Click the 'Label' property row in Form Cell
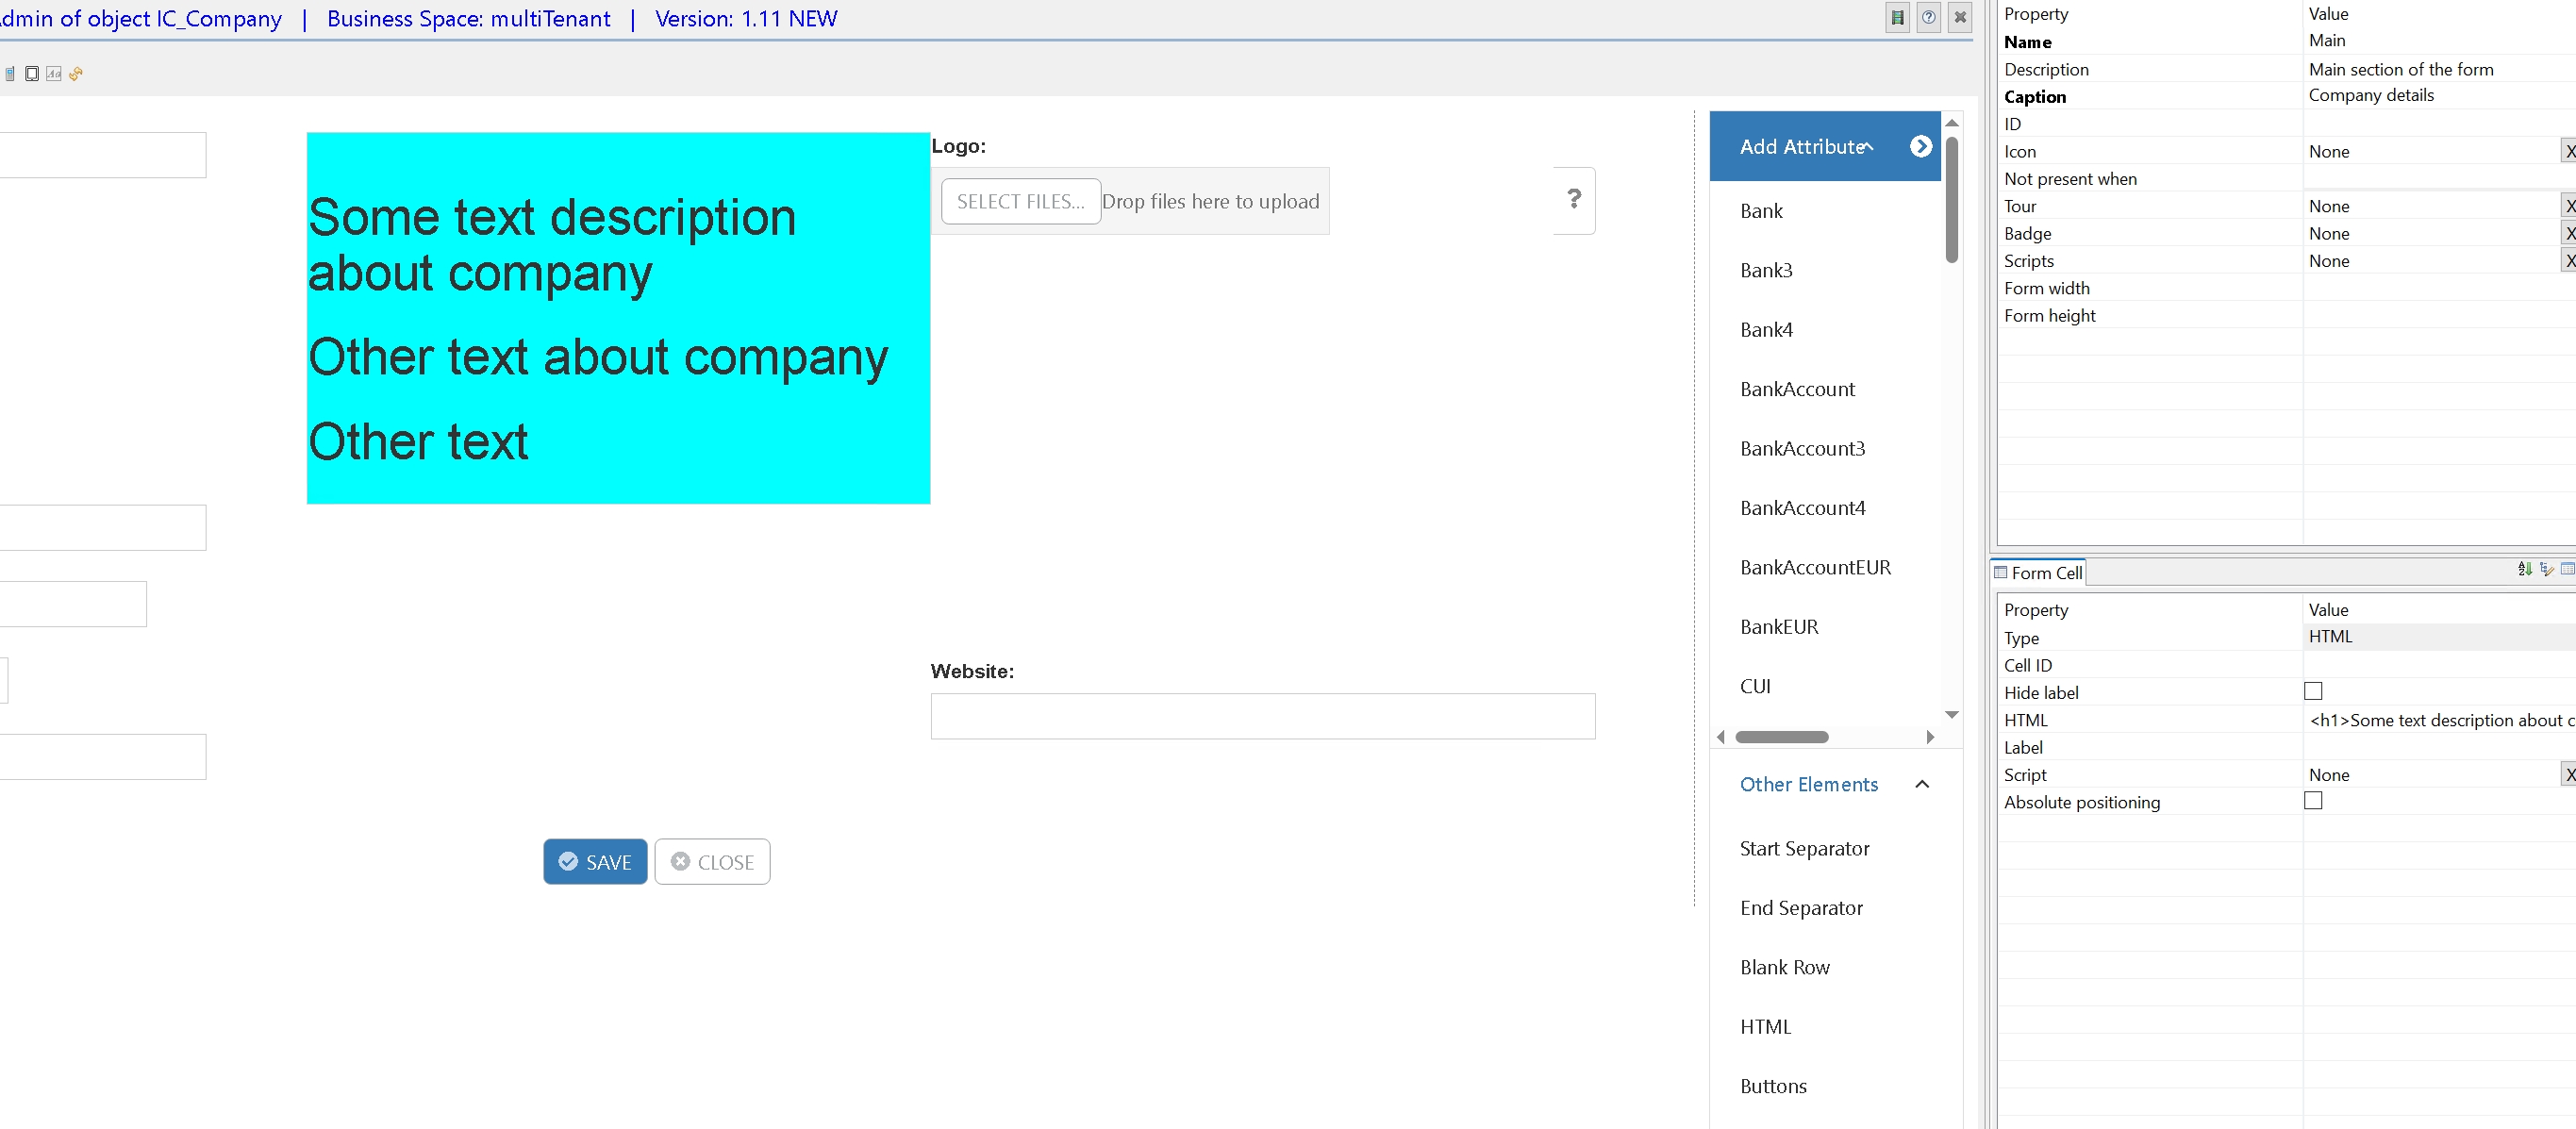 click(x=2286, y=747)
